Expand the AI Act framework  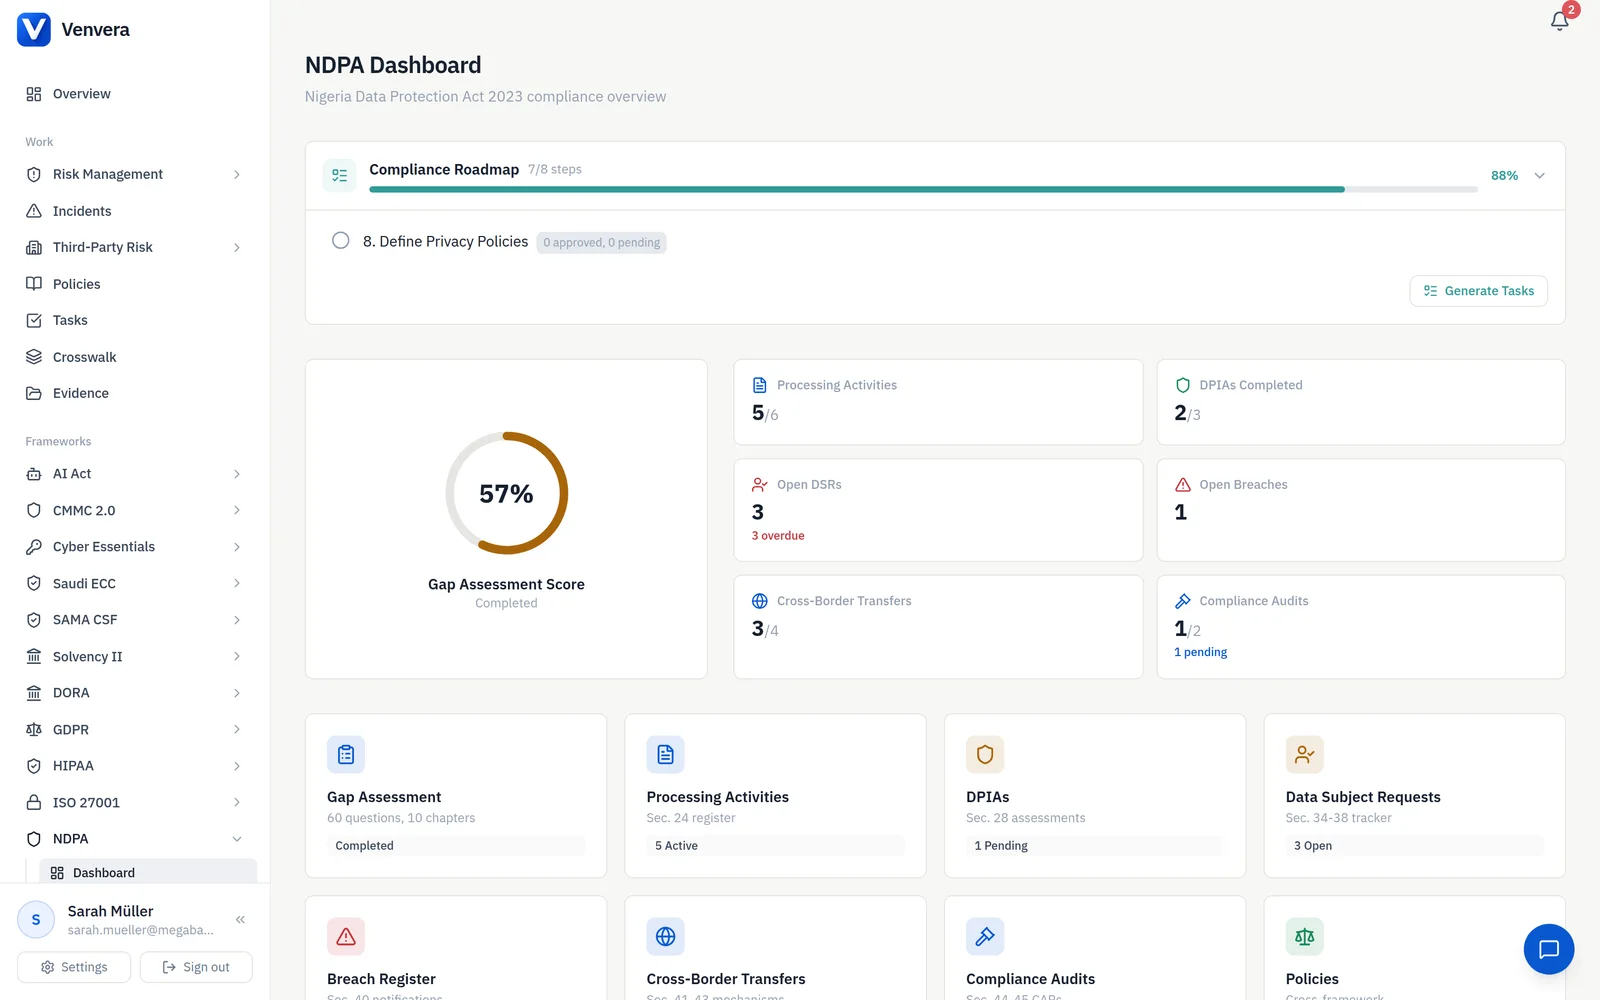(237, 474)
